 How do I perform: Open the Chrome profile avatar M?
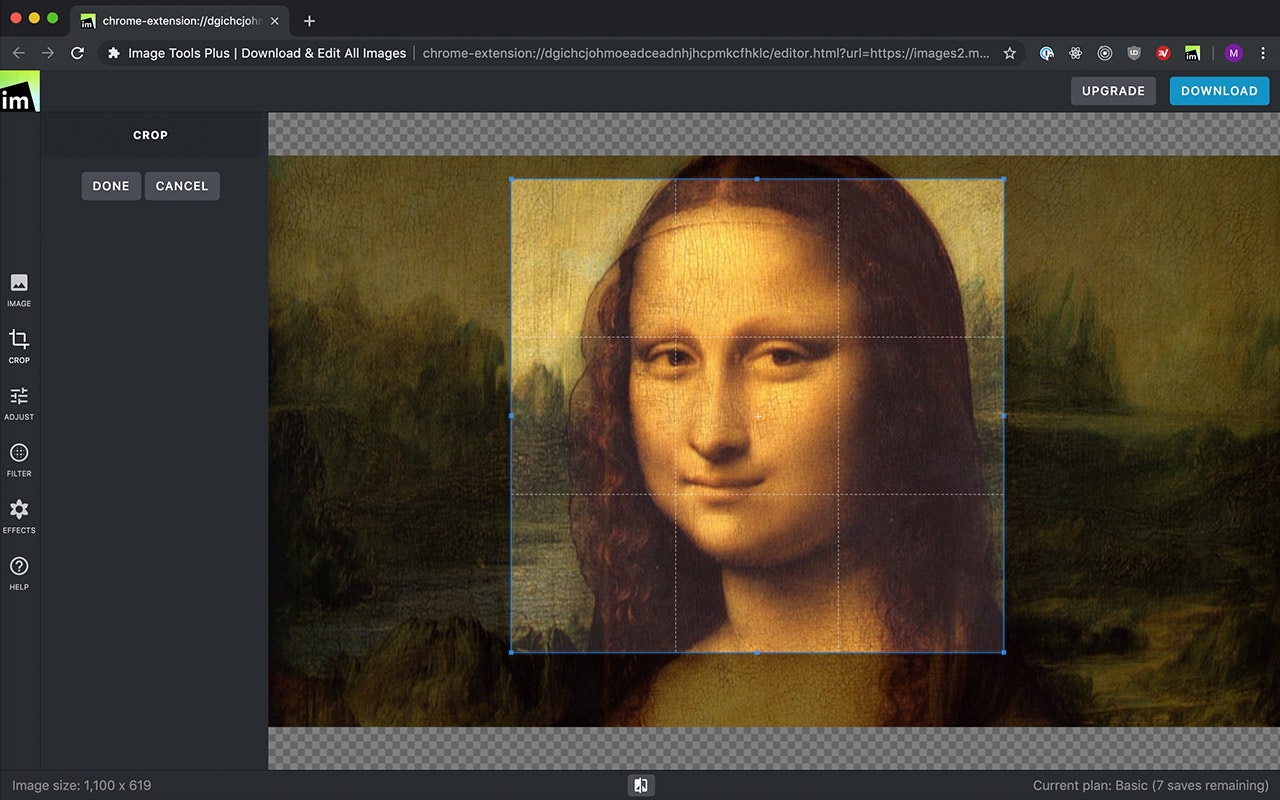pos(1233,53)
